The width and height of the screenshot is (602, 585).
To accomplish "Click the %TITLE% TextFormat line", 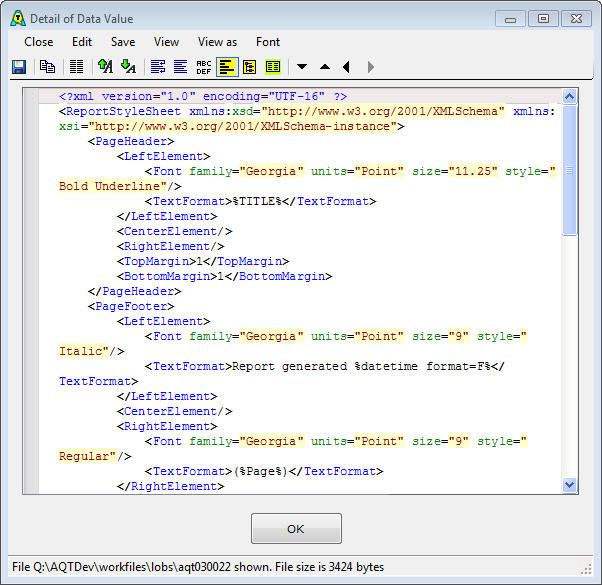I will point(260,201).
